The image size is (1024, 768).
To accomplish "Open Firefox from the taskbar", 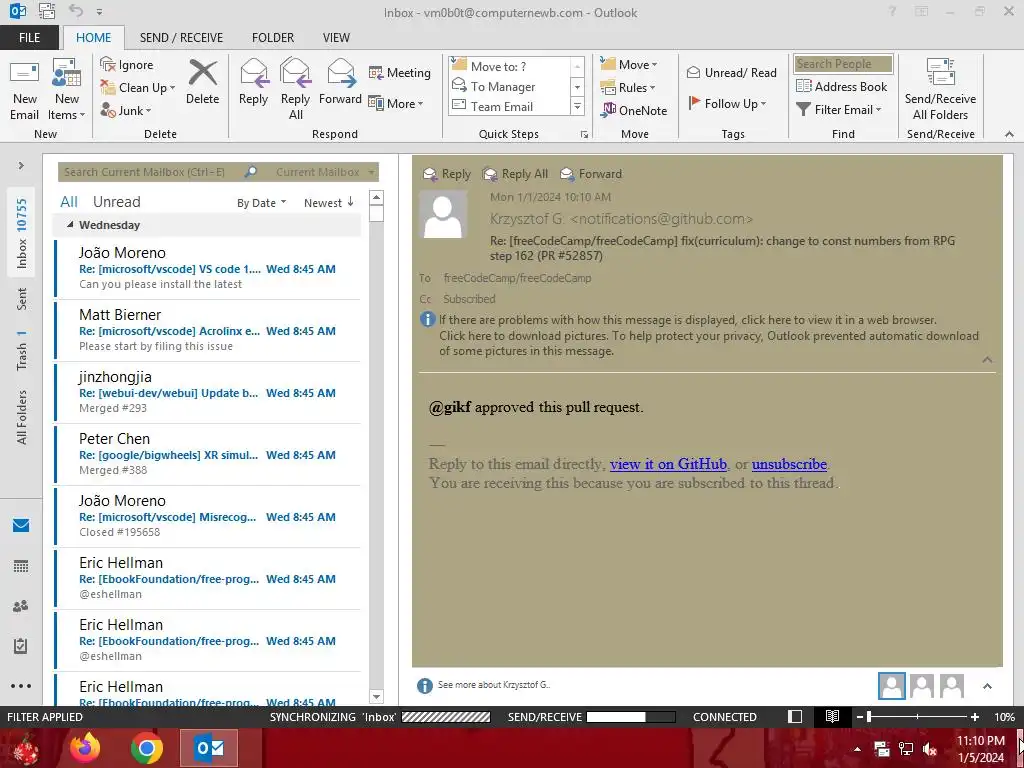I will pyautogui.click(x=85, y=748).
